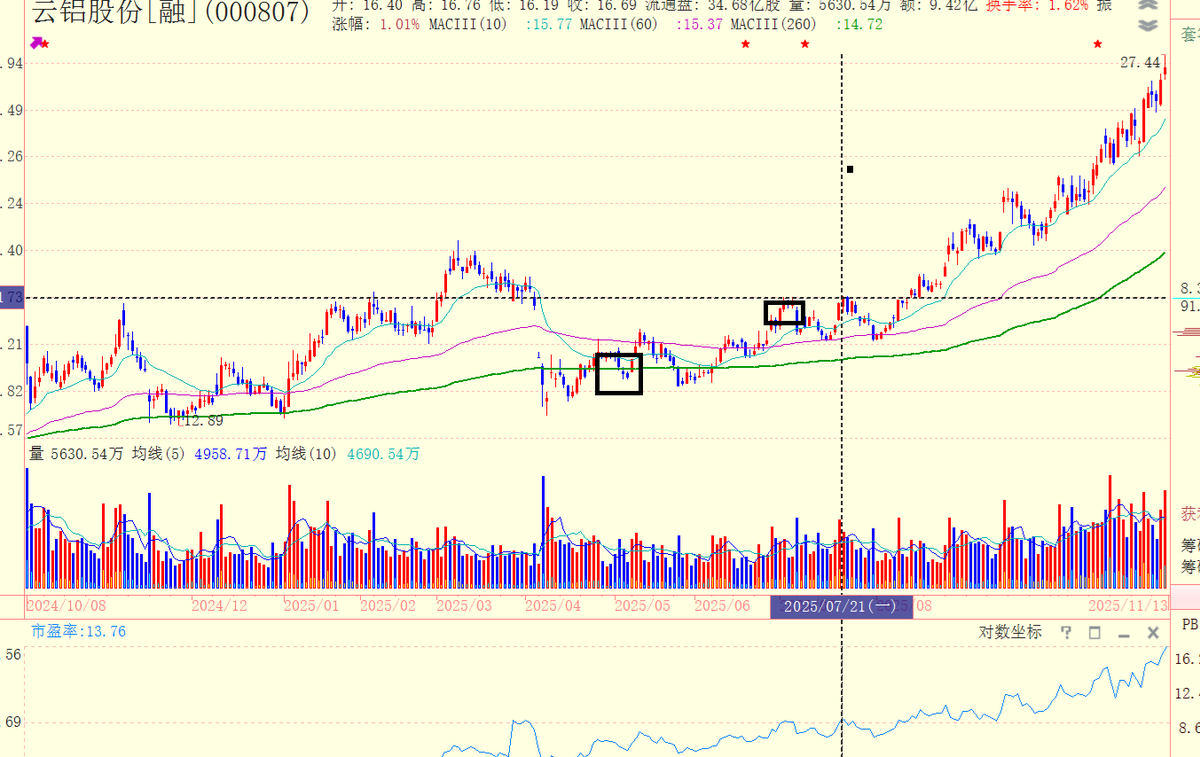Click the 27.44 high price label
Image resolution: width=1200 pixels, height=757 pixels.
(1140, 63)
